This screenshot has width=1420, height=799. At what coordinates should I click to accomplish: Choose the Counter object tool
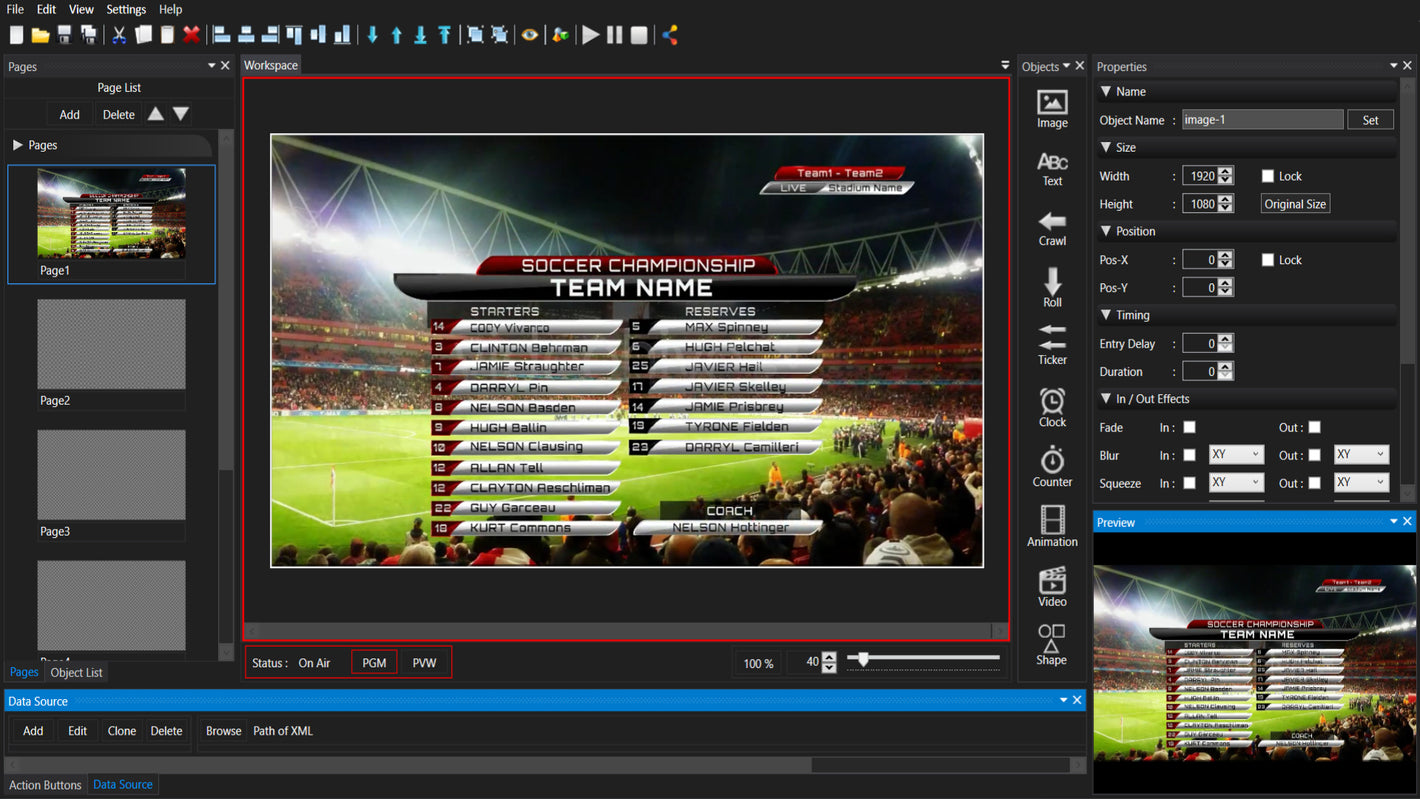[x=1052, y=466]
